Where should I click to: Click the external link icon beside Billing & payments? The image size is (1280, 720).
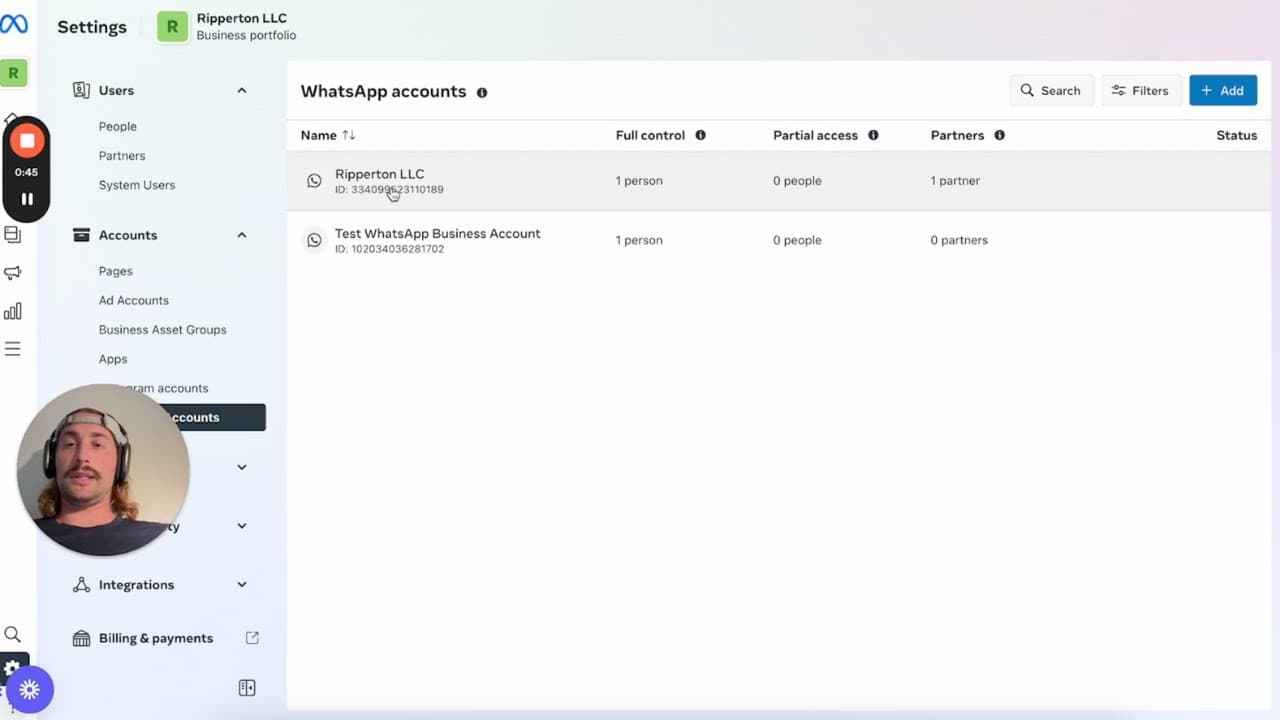click(x=252, y=638)
